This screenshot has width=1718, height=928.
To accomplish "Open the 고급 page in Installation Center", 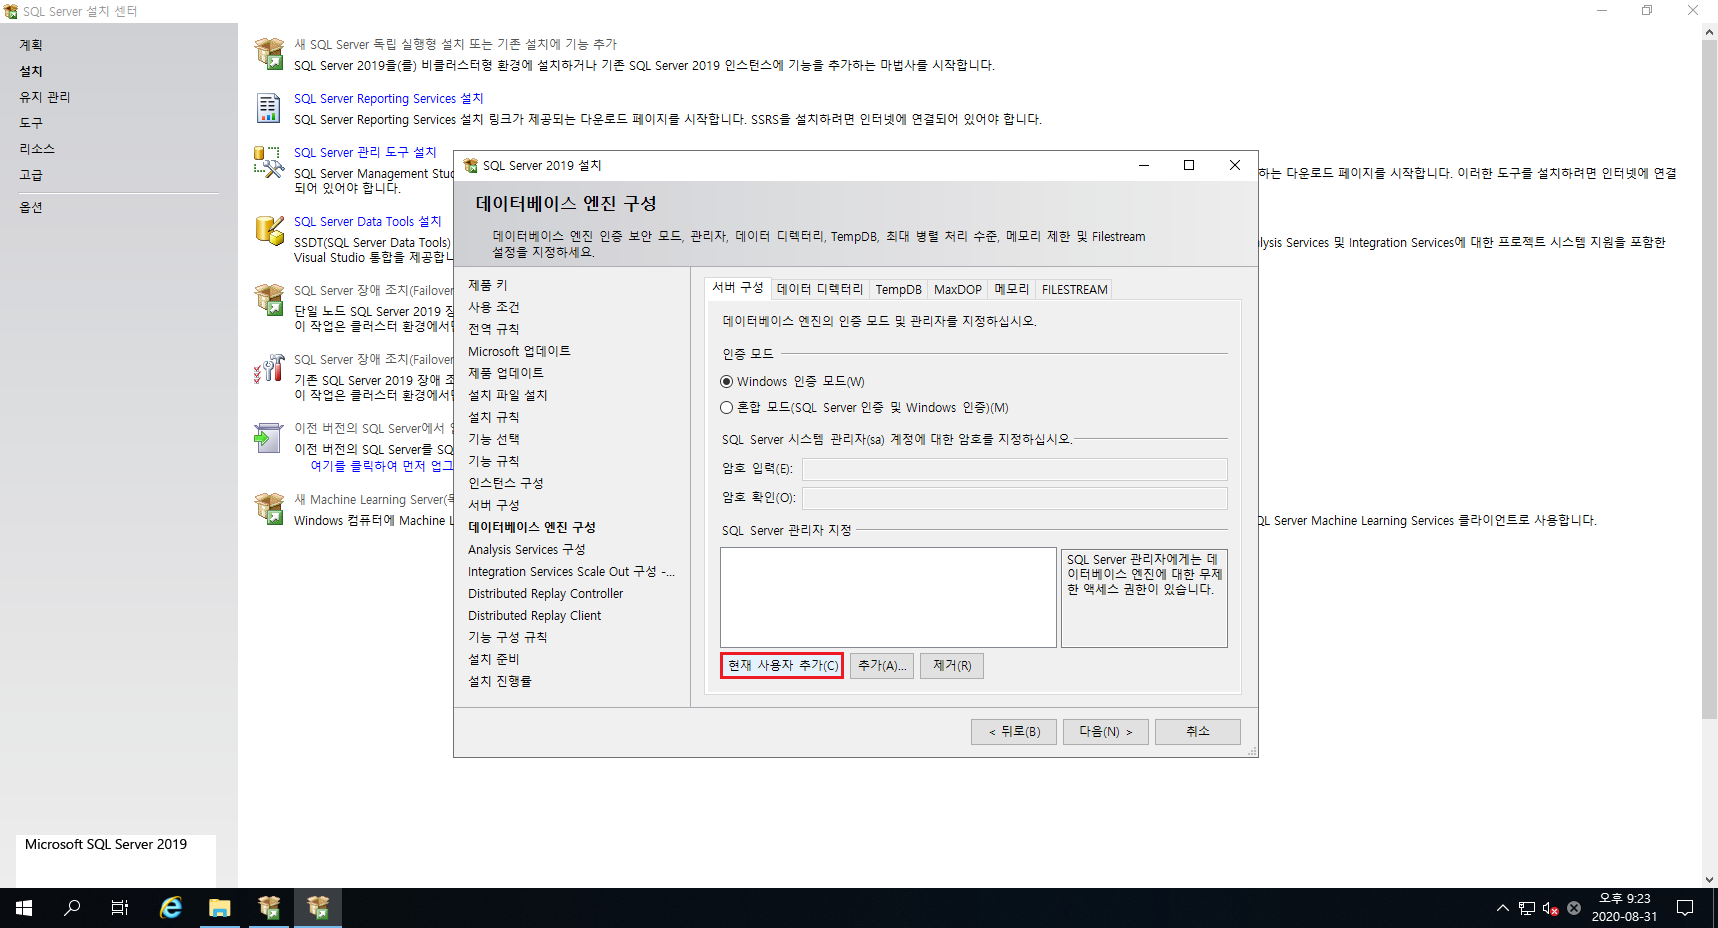I will 31,175.
